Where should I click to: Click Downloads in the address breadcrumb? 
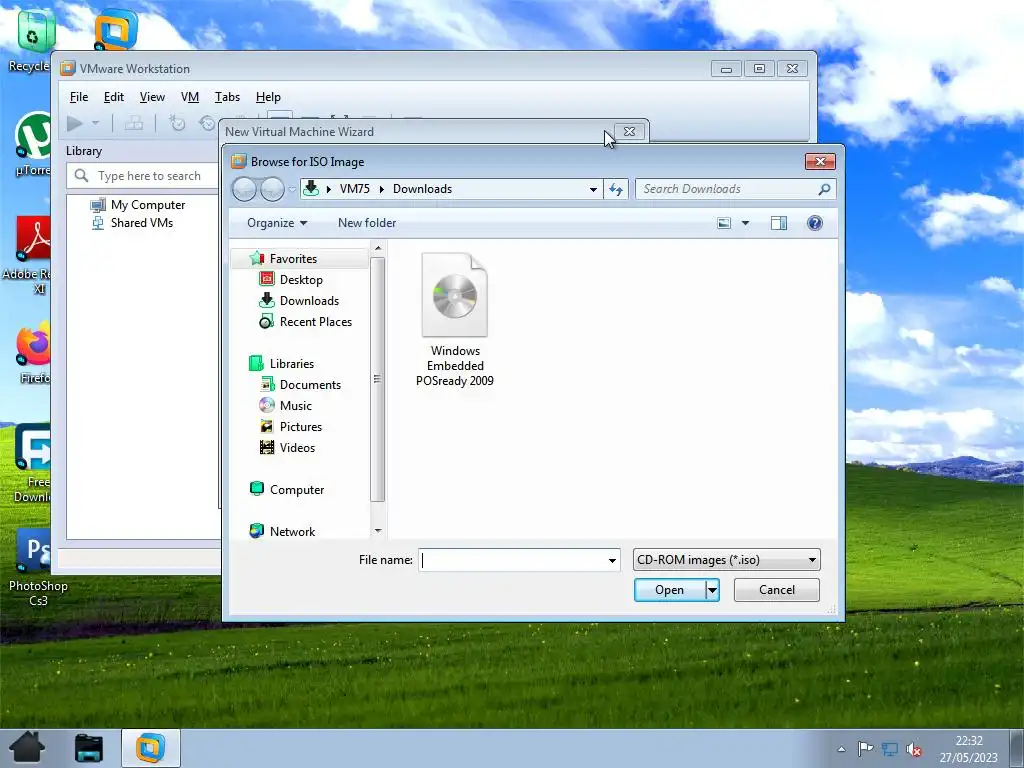tap(423, 189)
